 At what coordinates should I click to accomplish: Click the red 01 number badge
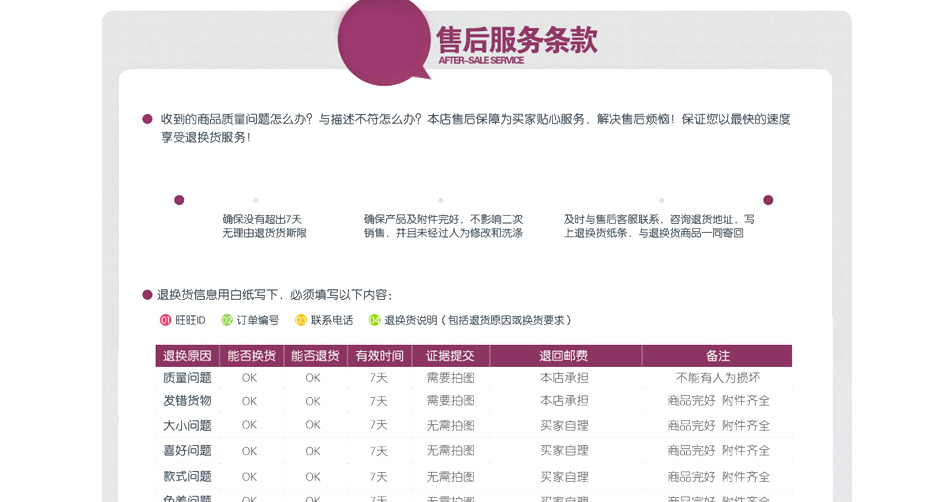pos(165,320)
